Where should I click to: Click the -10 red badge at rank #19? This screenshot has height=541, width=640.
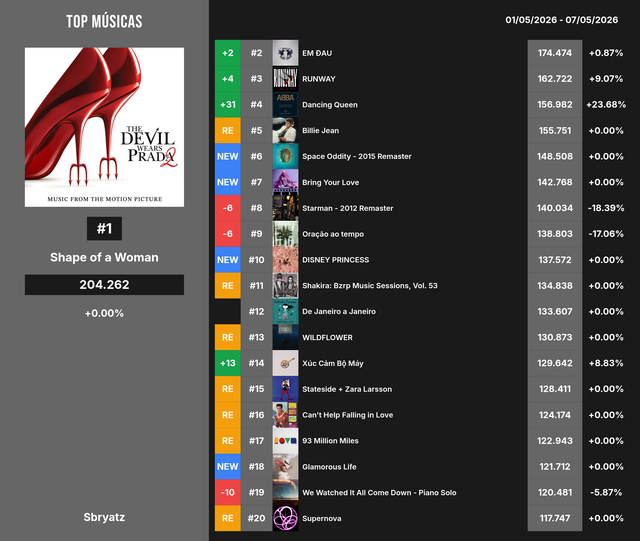tap(228, 492)
